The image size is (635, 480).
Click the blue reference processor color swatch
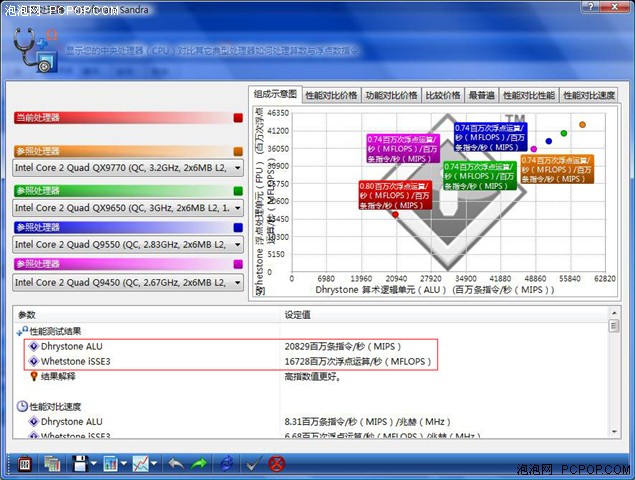point(238,227)
